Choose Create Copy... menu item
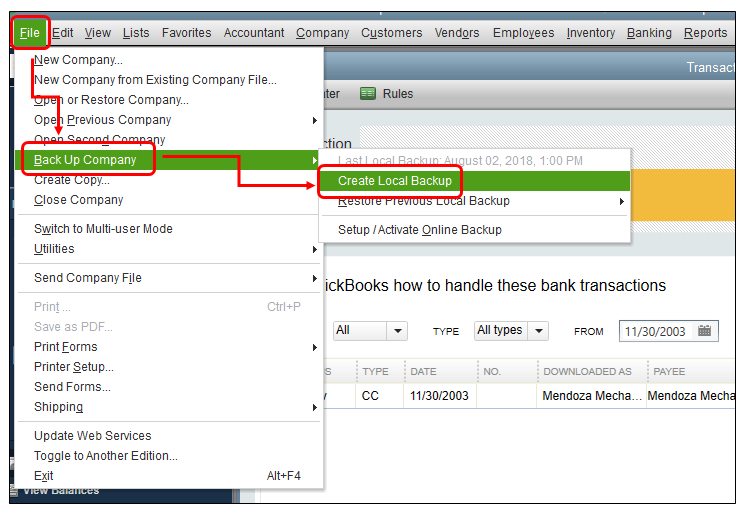747x517 pixels. (169, 180)
